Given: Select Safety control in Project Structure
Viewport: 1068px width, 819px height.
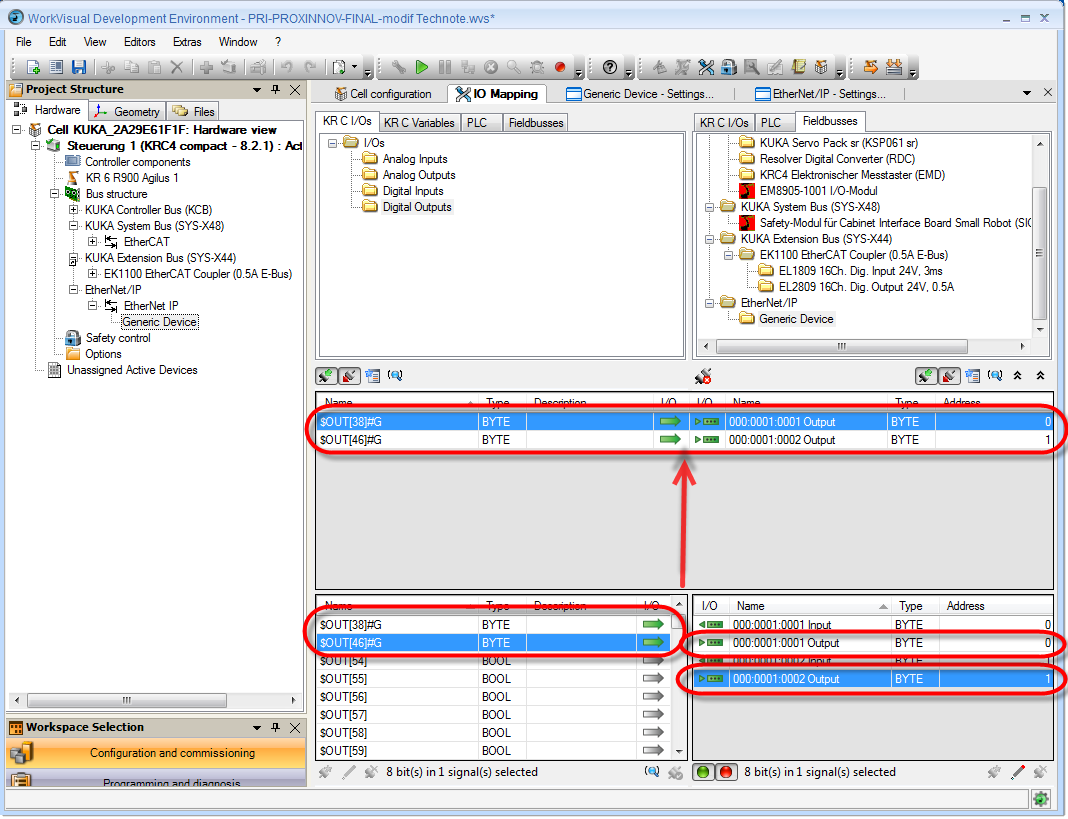Looking at the screenshot, I should pos(118,338).
